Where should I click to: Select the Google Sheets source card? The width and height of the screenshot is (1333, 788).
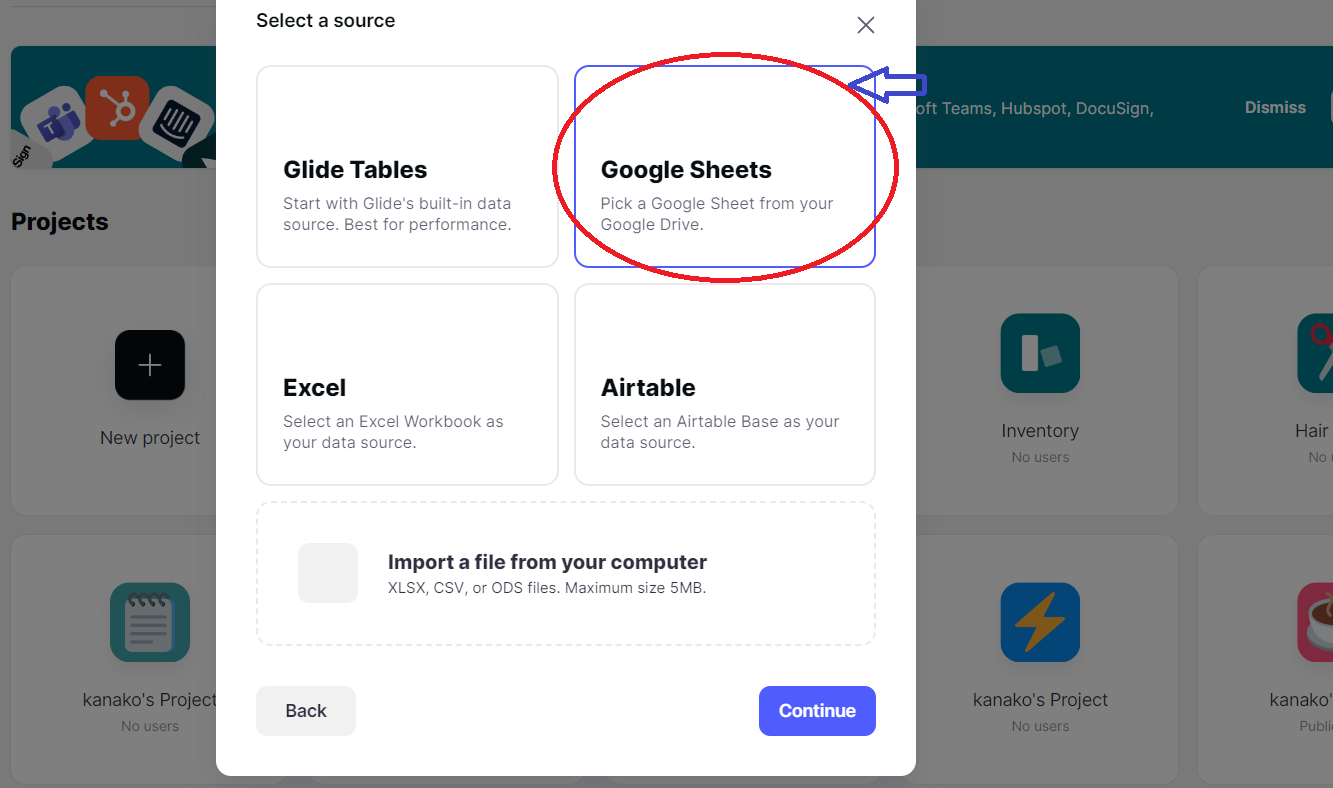(x=725, y=166)
